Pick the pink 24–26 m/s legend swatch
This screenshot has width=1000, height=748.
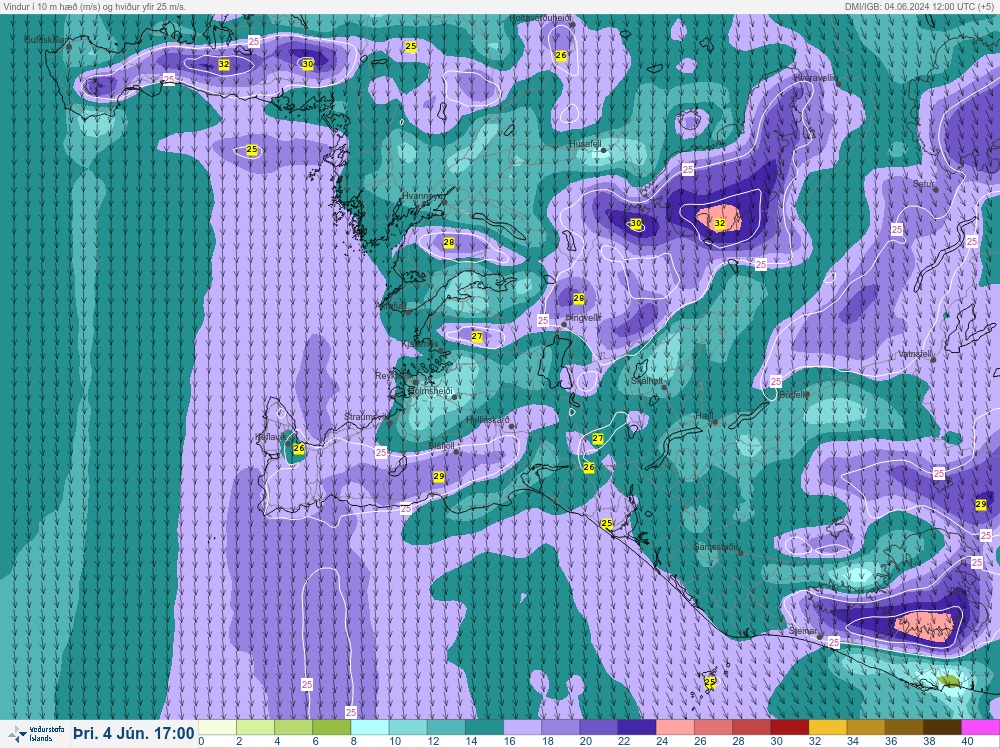coord(675,728)
